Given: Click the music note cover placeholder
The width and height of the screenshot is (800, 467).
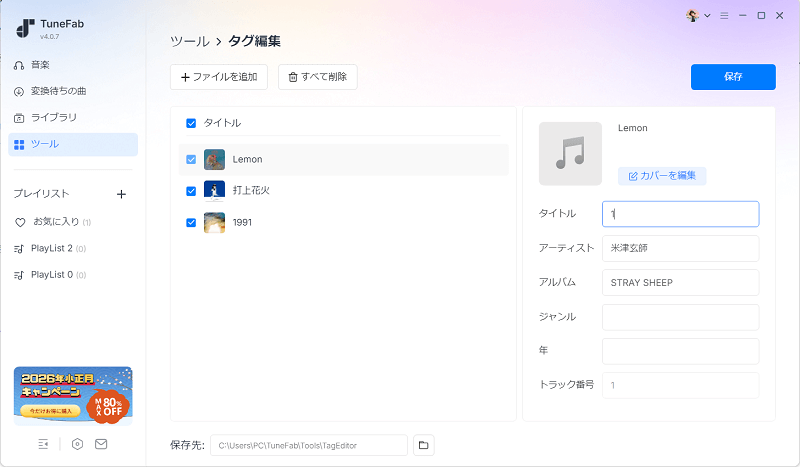Looking at the screenshot, I should (x=570, y=154).
